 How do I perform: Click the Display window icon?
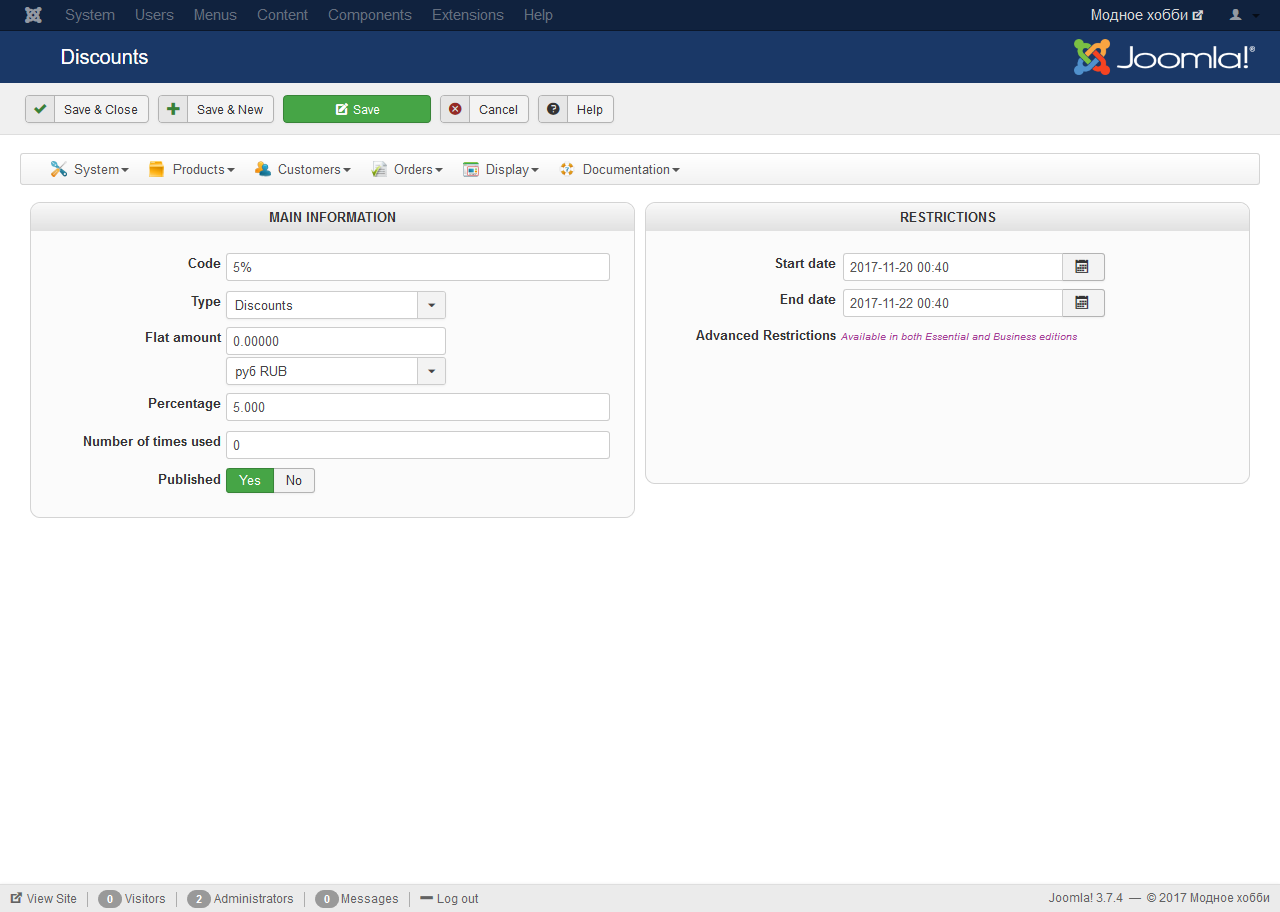coord(471,169)
